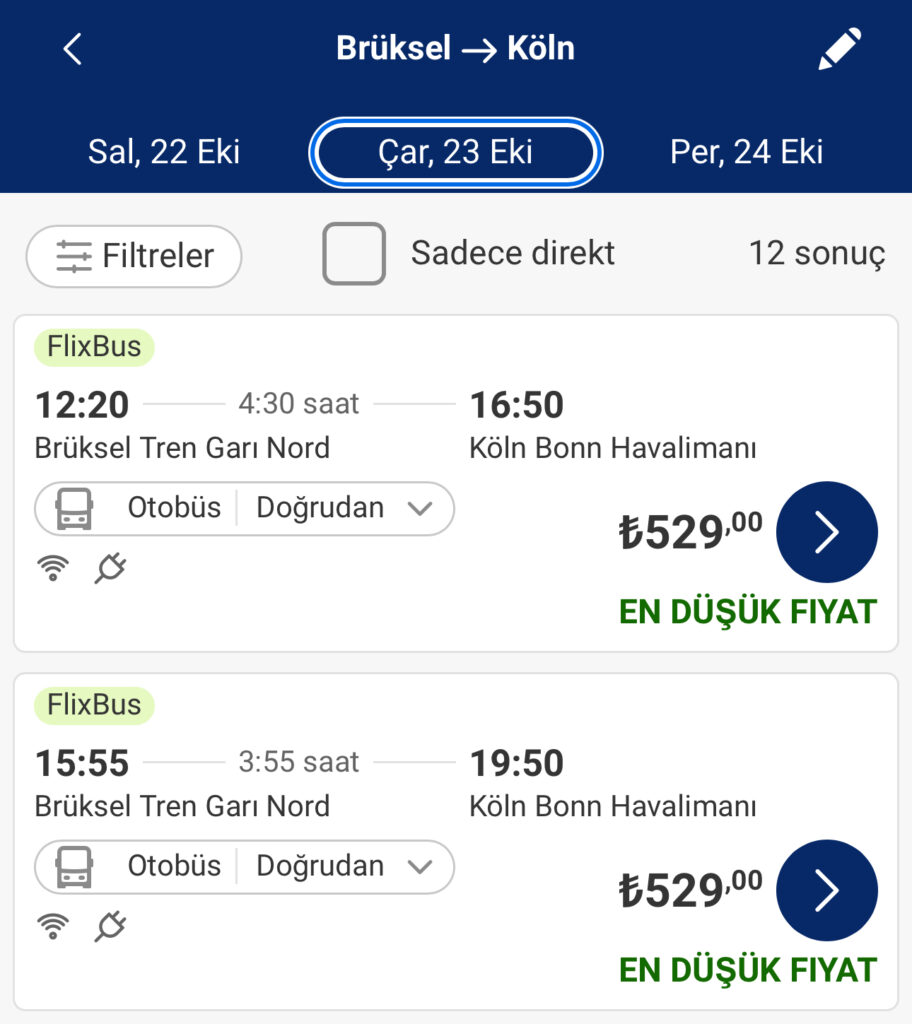Select the Sal, 22 Eki date tab

(x=164, y=152)
